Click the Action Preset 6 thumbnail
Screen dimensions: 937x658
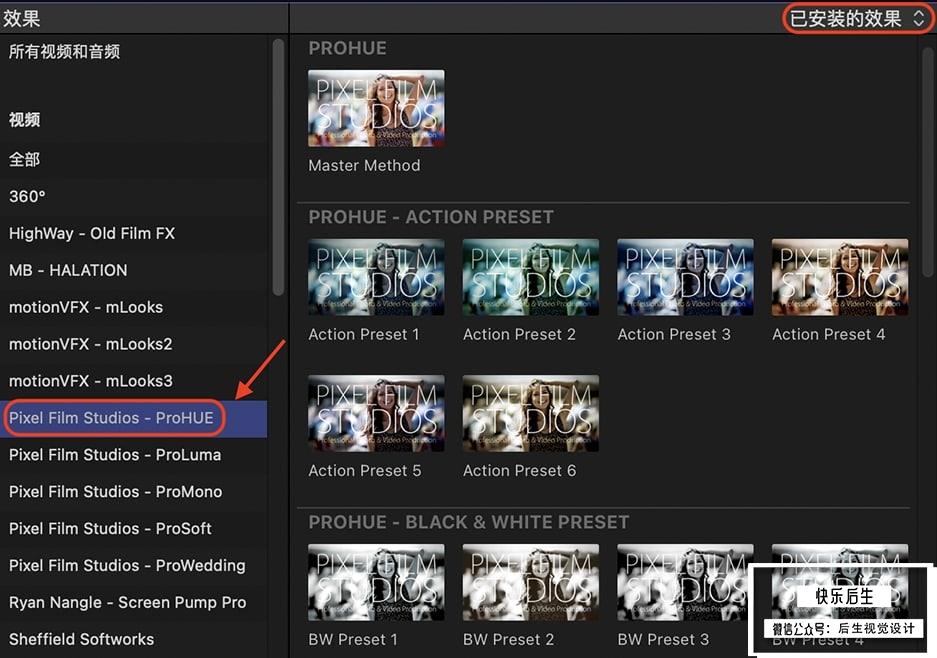531,414
